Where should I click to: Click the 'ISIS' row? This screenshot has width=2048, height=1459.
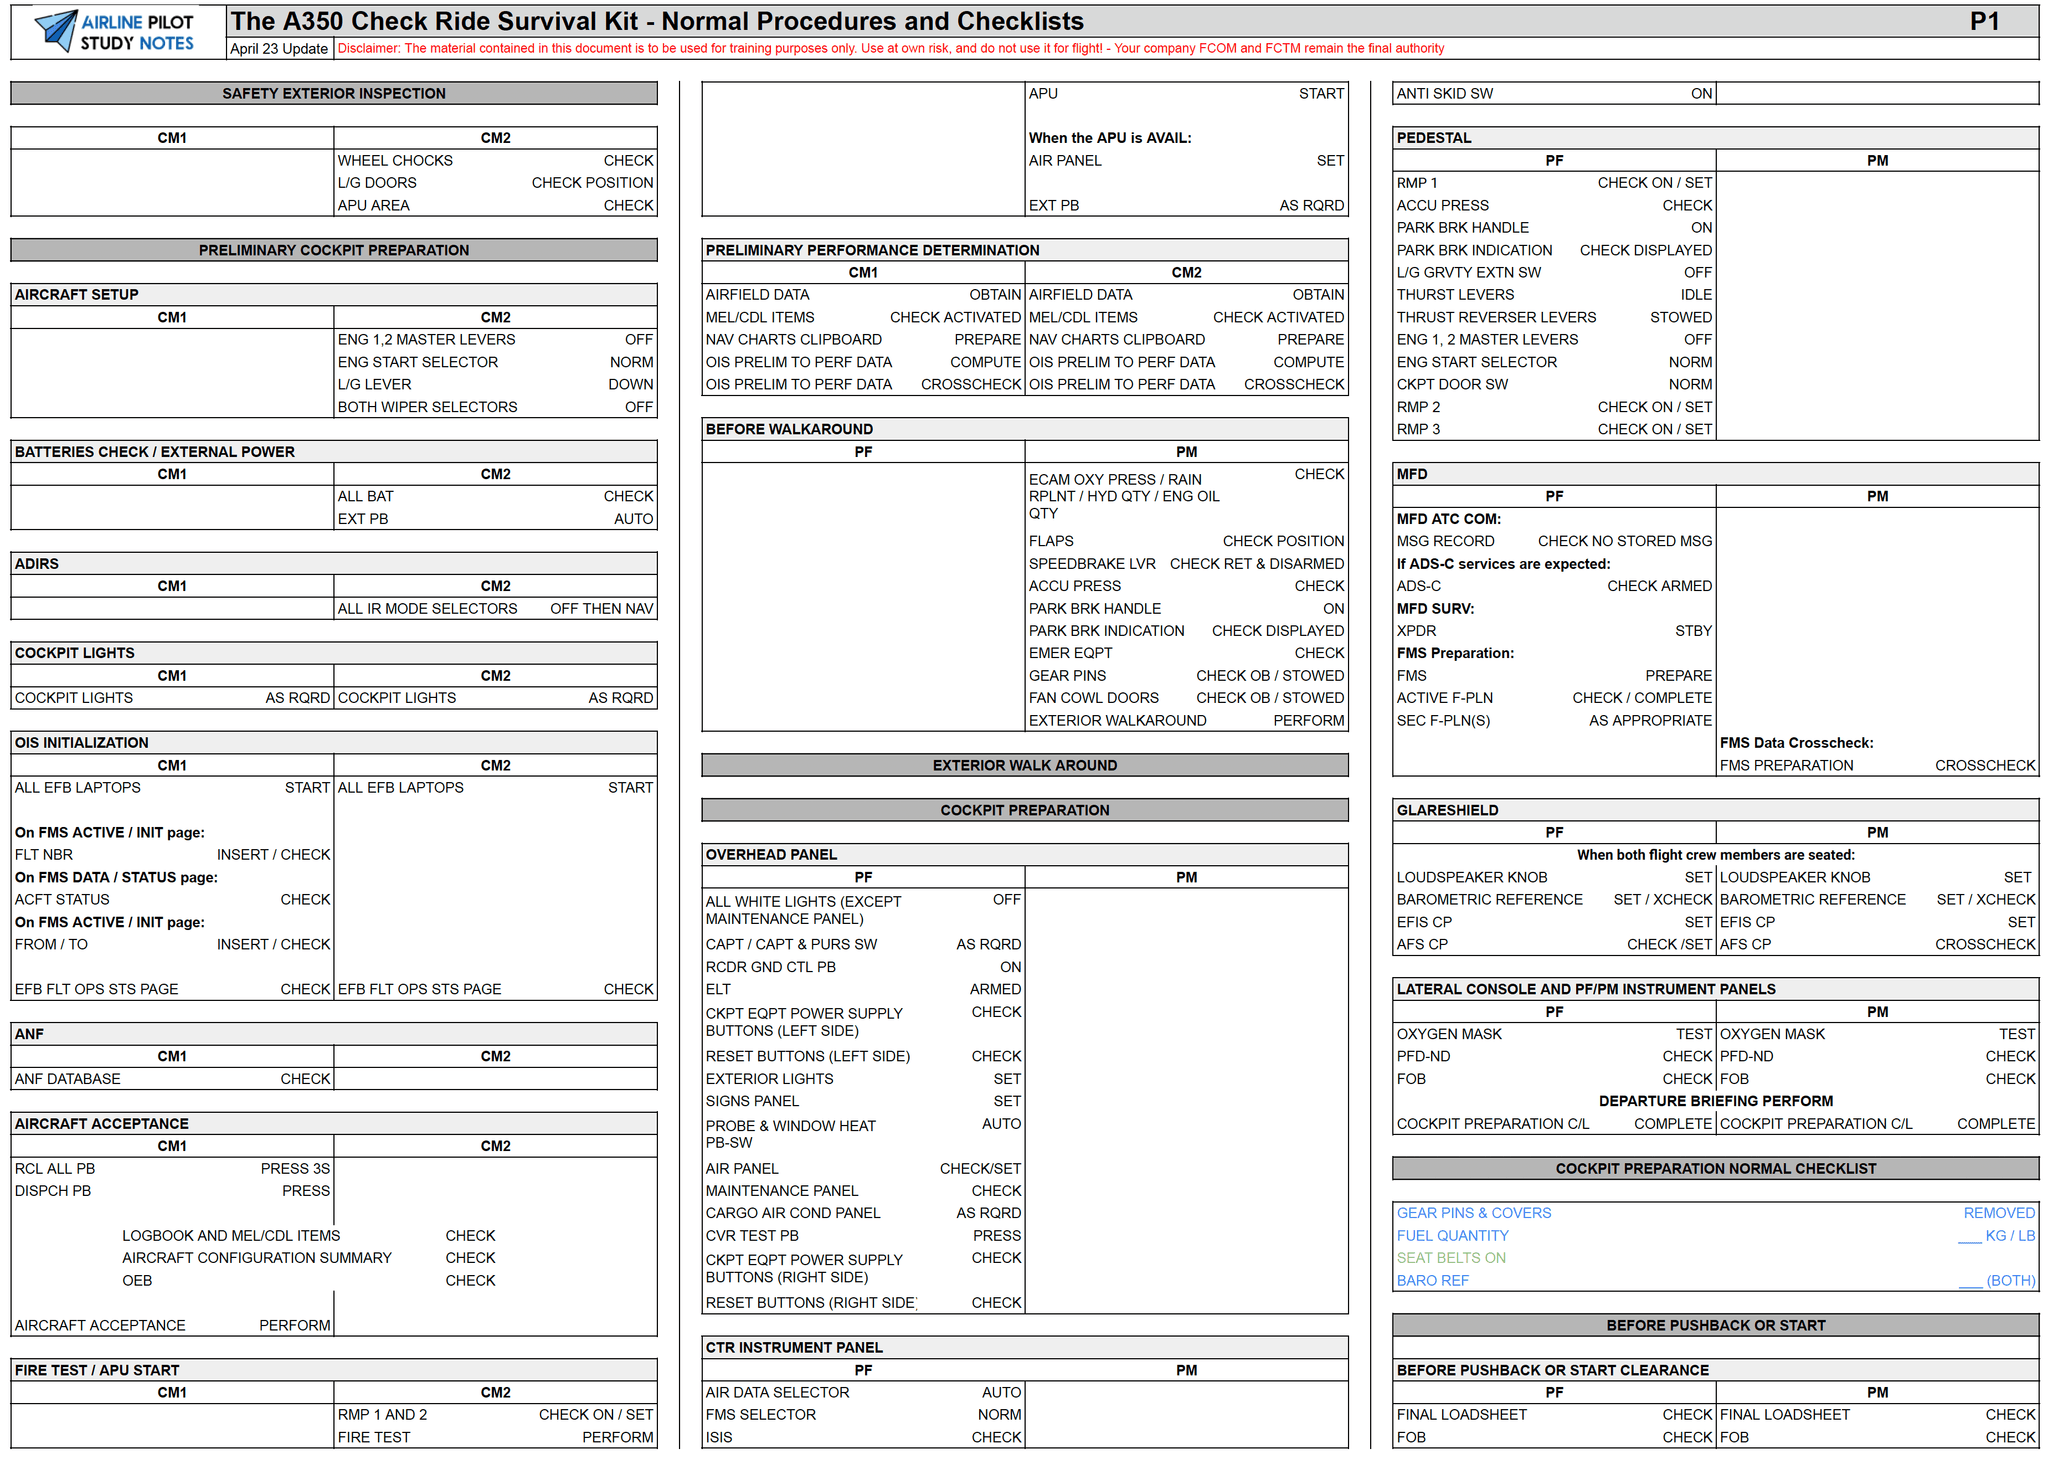pyautogui.click(x=864, y=1437)
